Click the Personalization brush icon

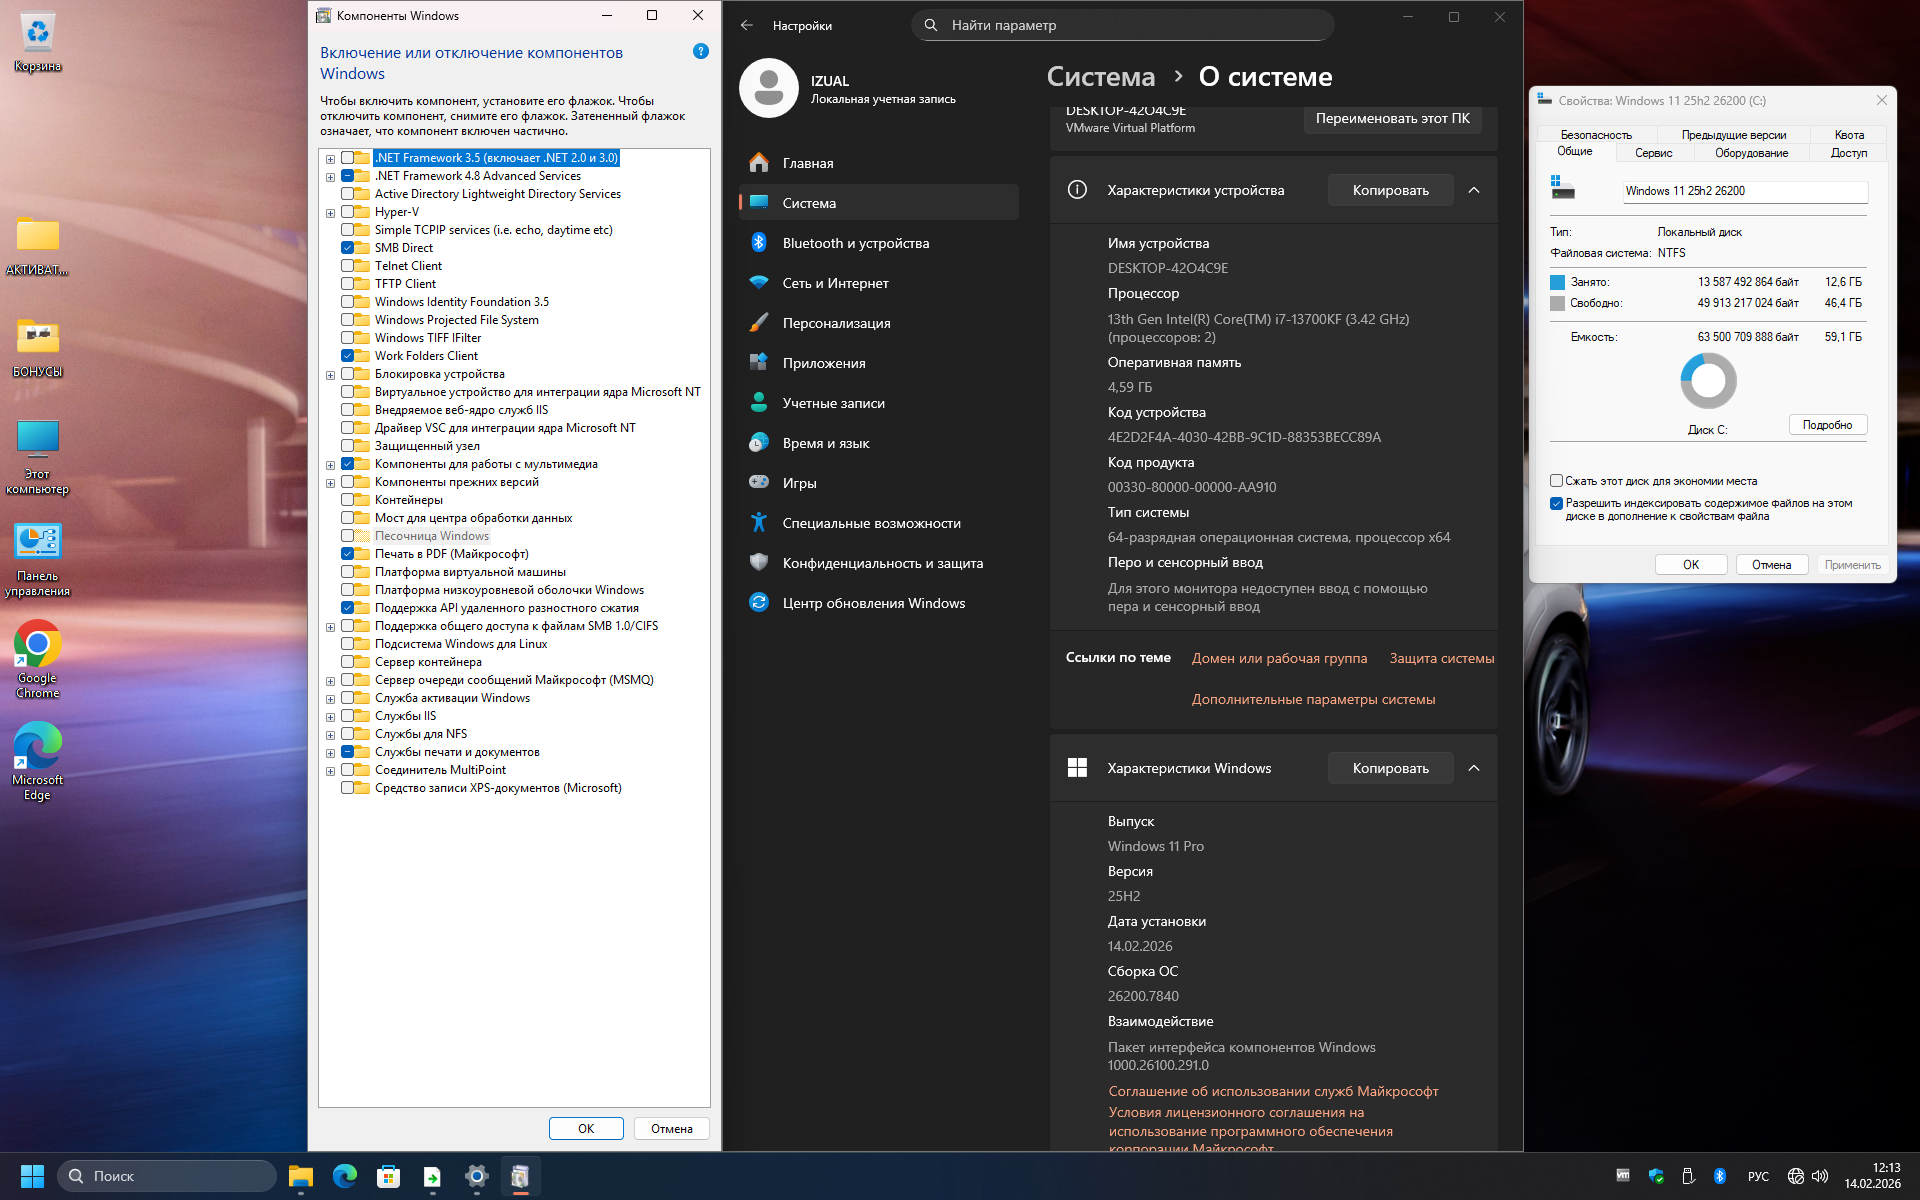(759, 323)
